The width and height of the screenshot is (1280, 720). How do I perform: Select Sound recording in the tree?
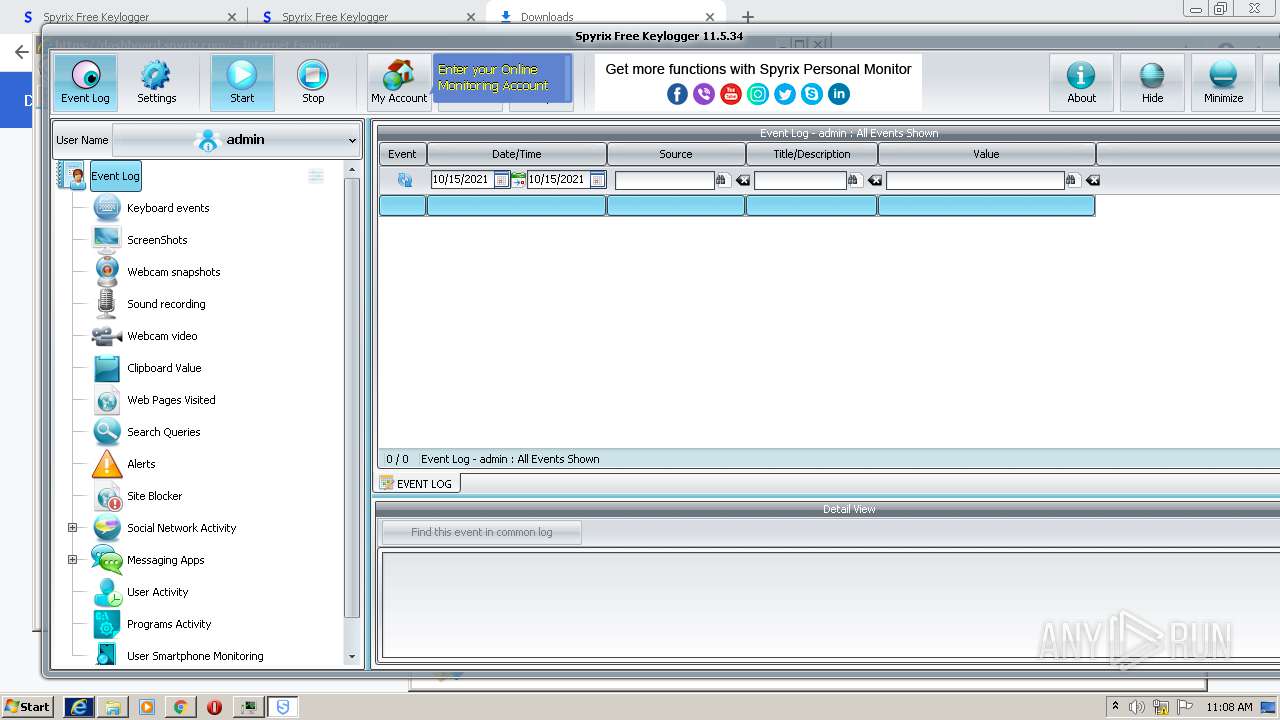click(166, 304)
